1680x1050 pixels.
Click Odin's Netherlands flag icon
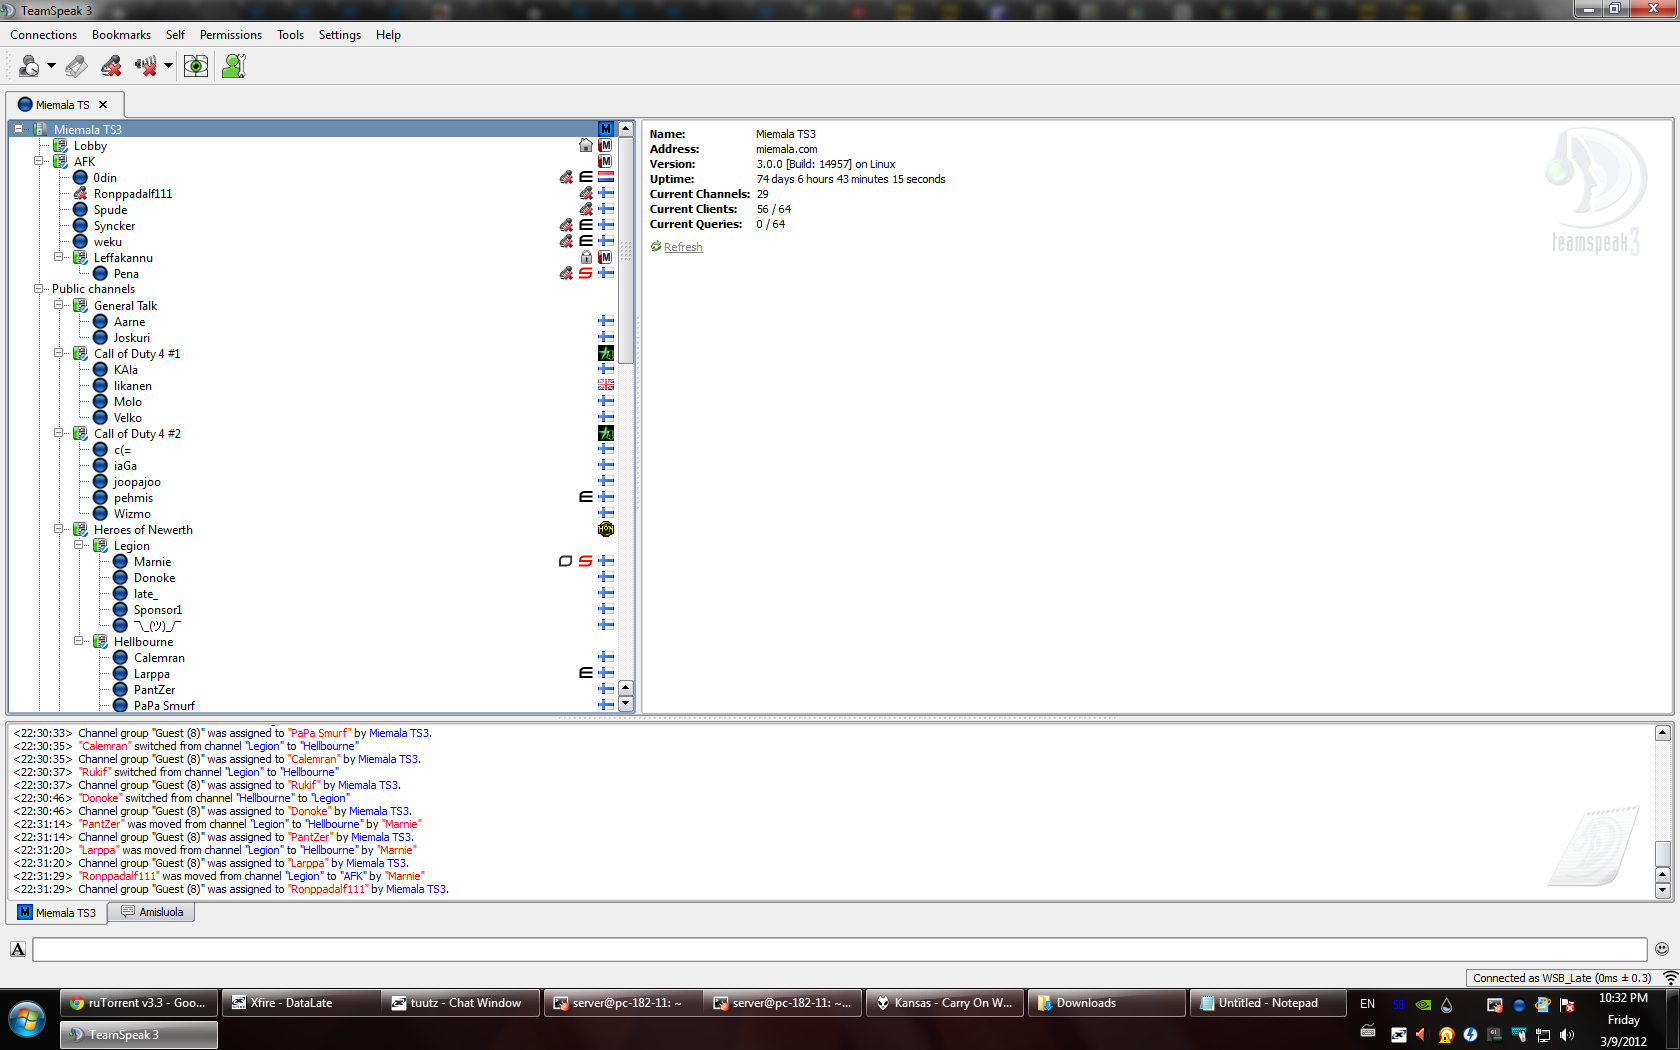pos(606,177)
